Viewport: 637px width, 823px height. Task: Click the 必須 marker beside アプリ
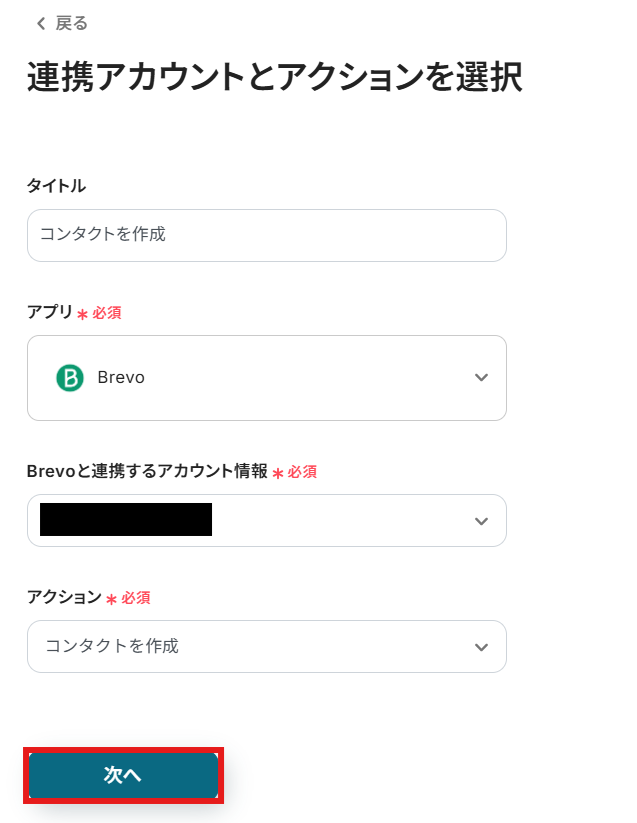pos(107,313)
